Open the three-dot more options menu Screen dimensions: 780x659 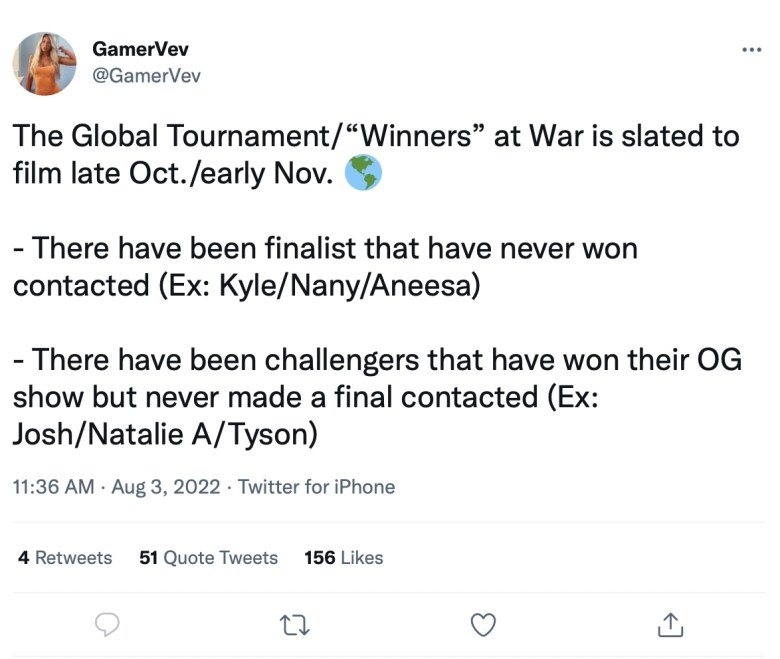tap(751, 50)
